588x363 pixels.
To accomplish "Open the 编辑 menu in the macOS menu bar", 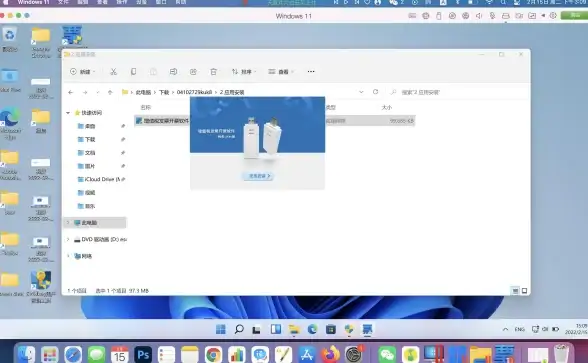I will [83, 2].
